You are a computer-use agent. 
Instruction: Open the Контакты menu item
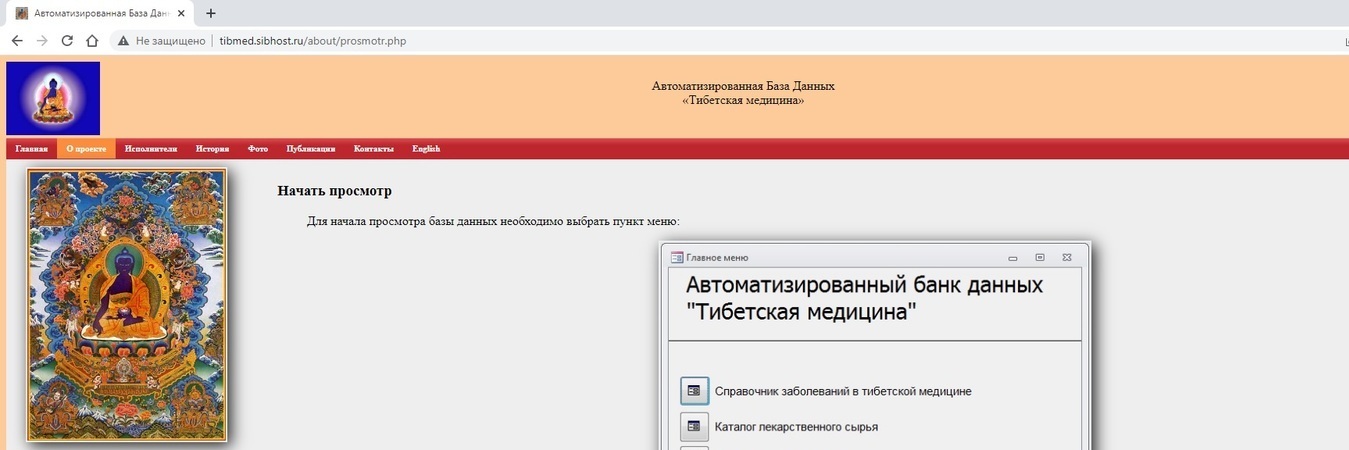(374, 149)
